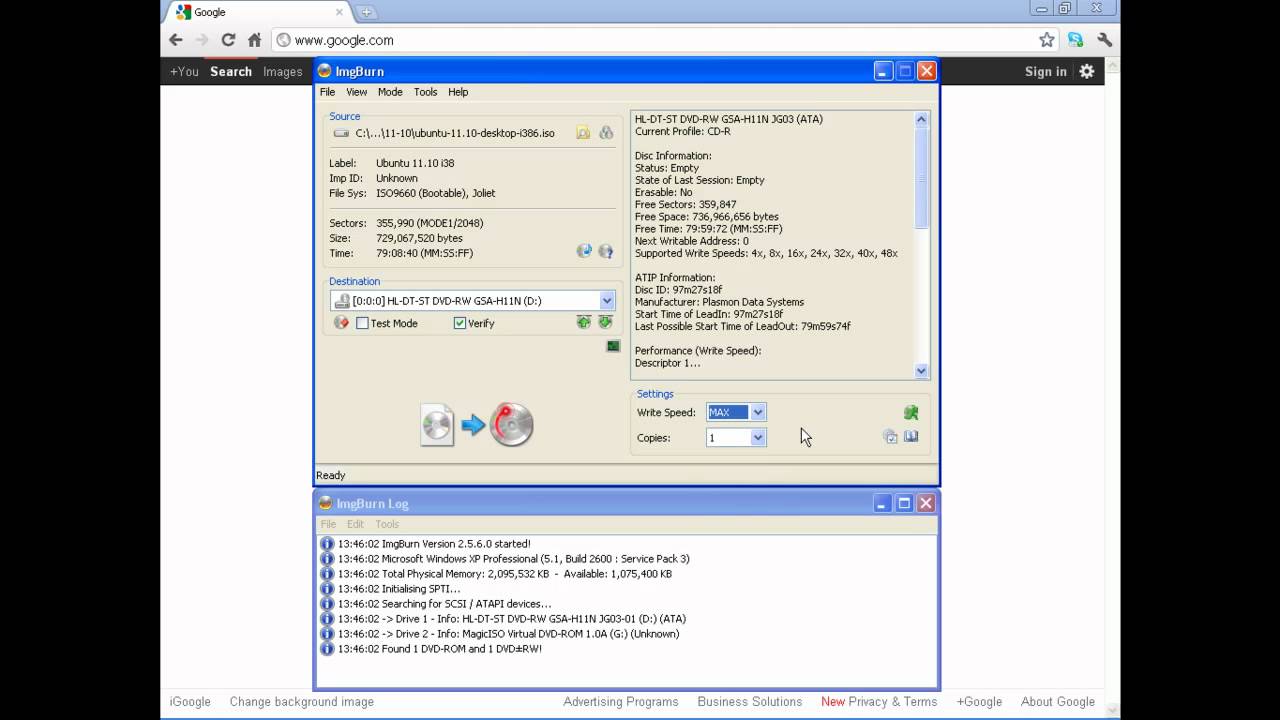Click the open book icon in Settings
Viewport: 1280px width, 720px height.
pyautogui.click(x=911, y=437)
